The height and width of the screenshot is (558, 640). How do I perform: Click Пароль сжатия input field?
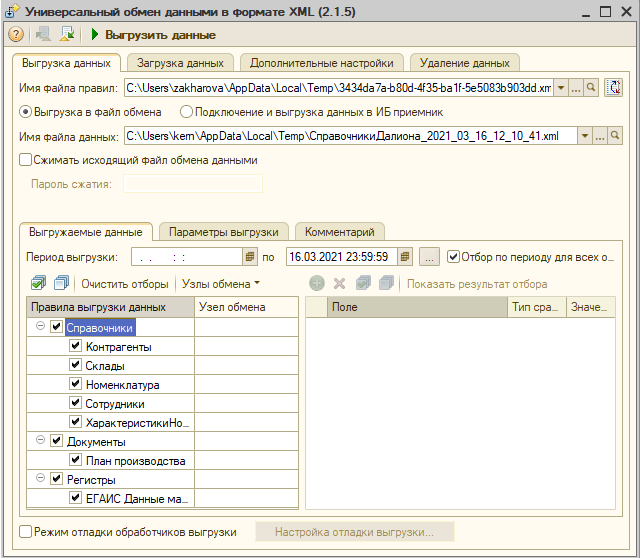(x=193, y=184)
